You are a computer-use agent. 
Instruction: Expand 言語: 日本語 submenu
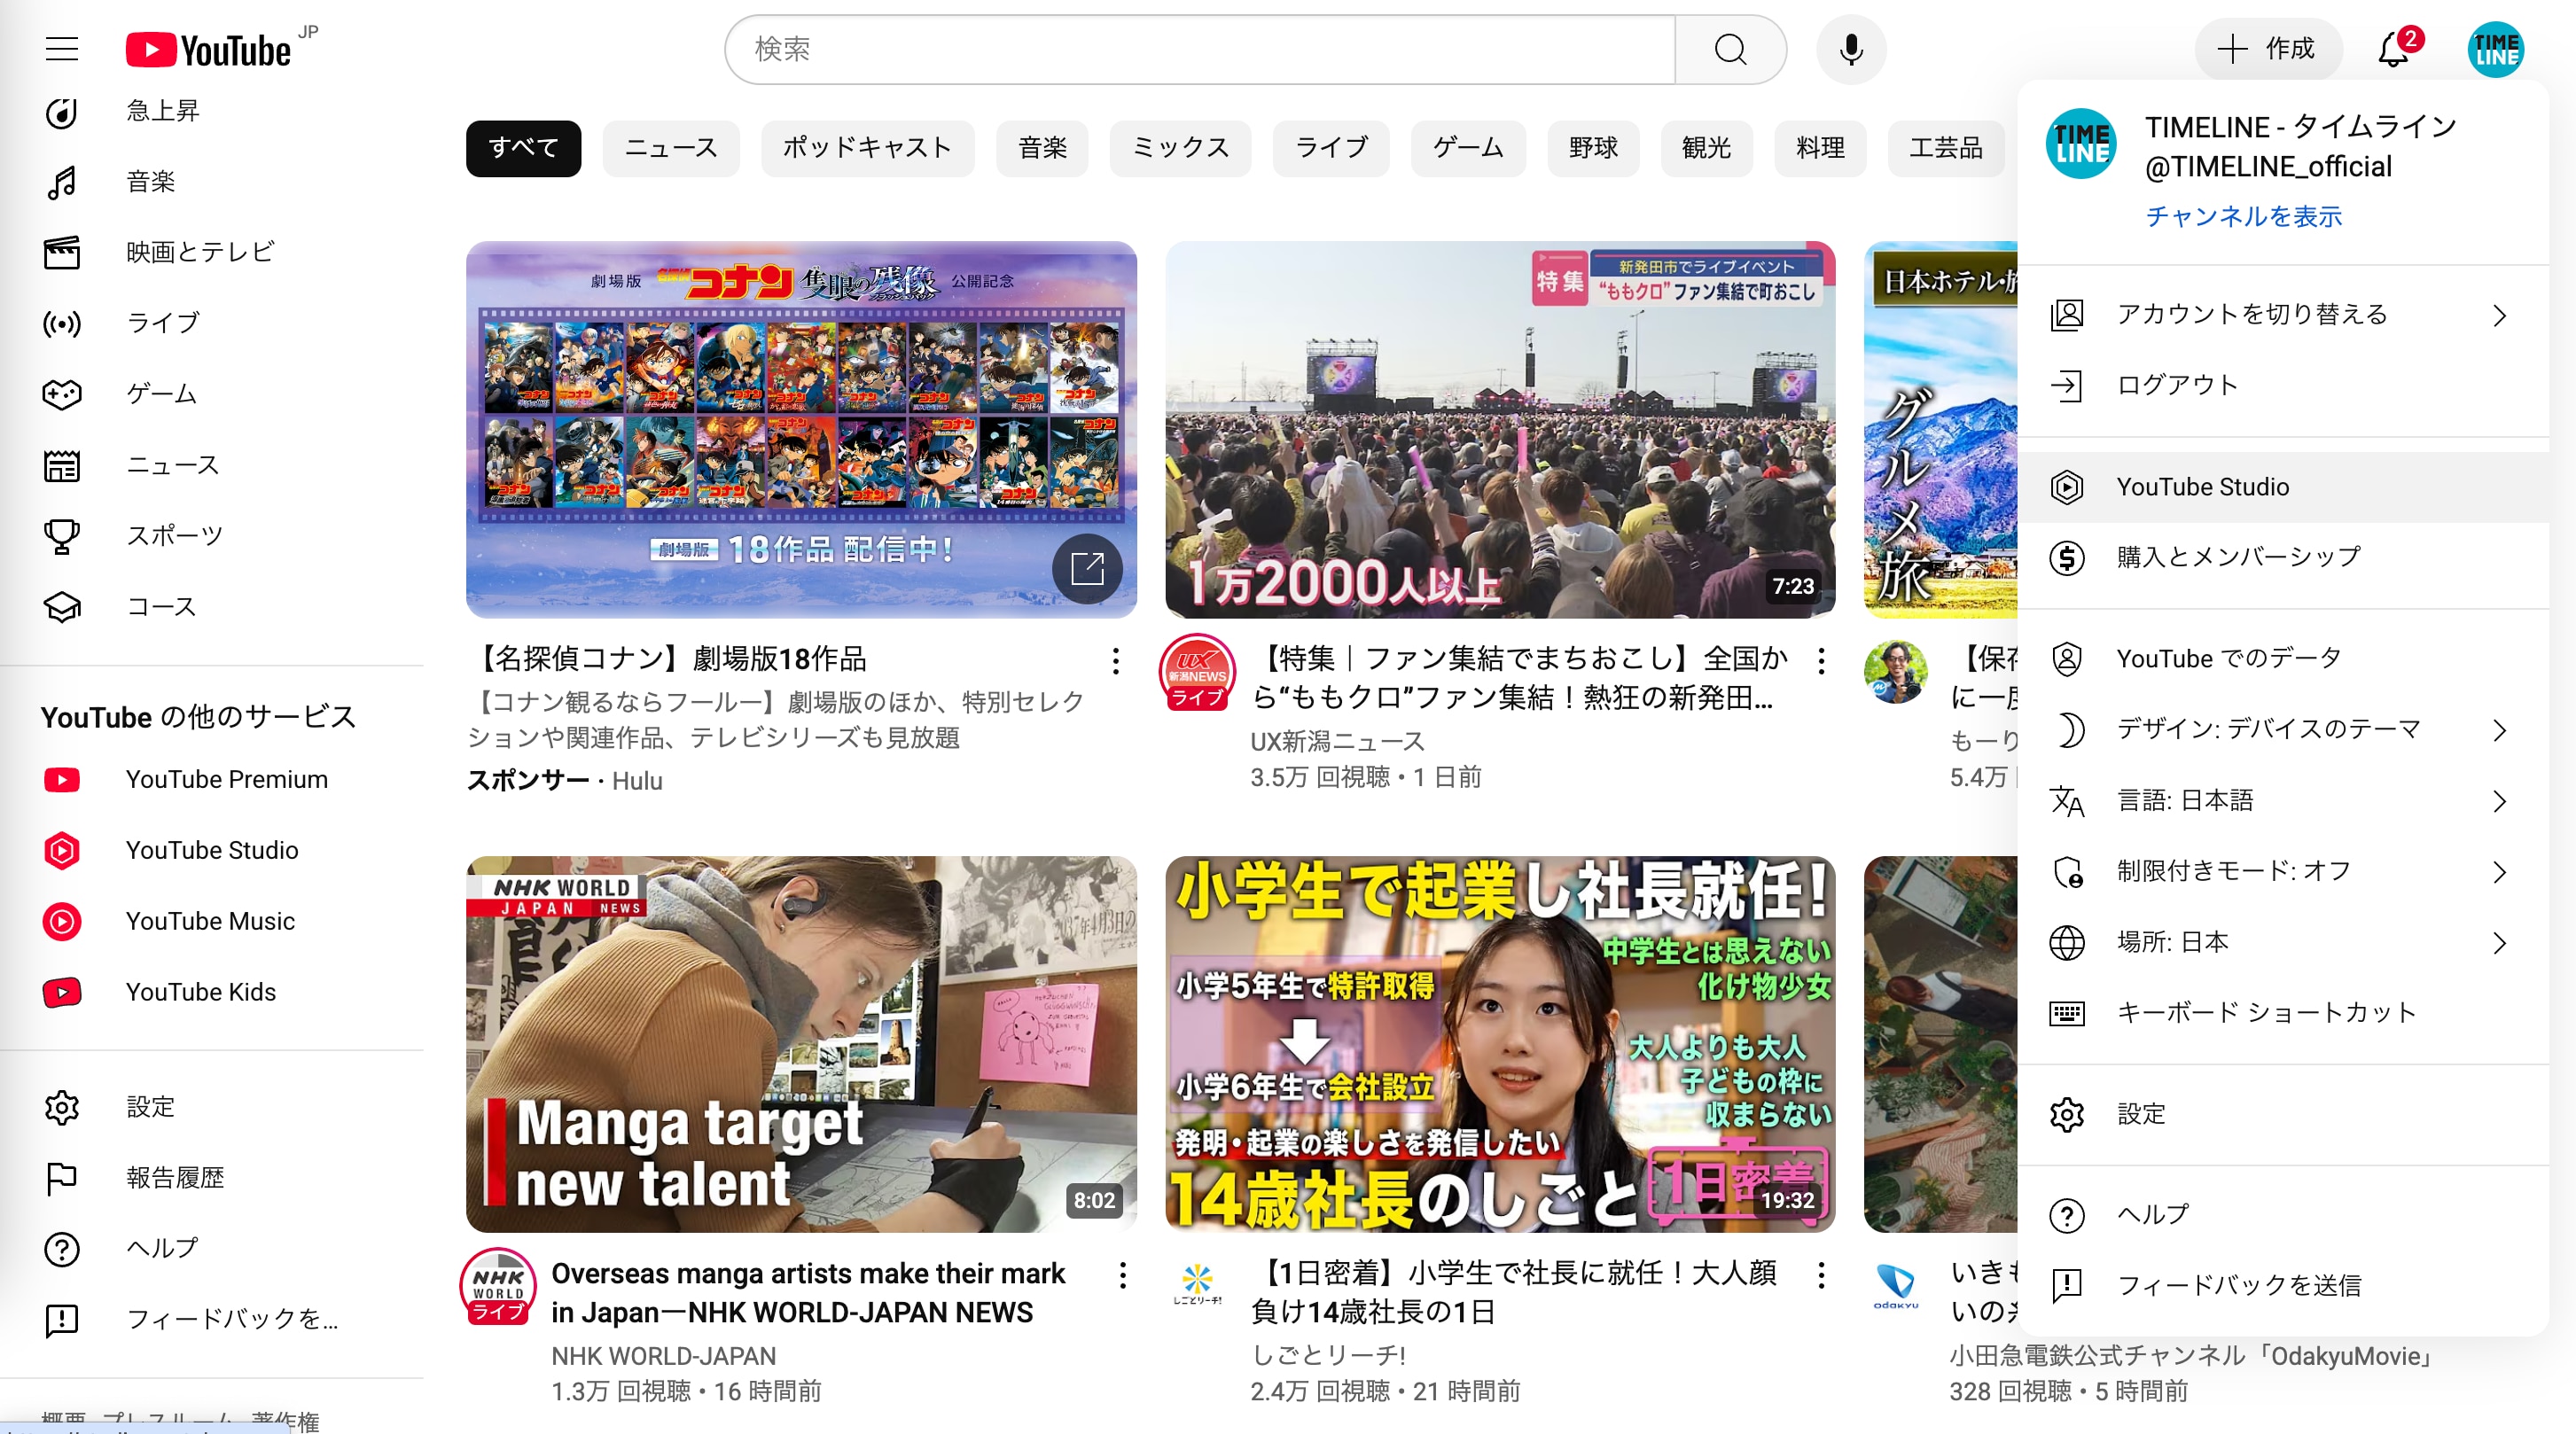tap(2283, 801)
